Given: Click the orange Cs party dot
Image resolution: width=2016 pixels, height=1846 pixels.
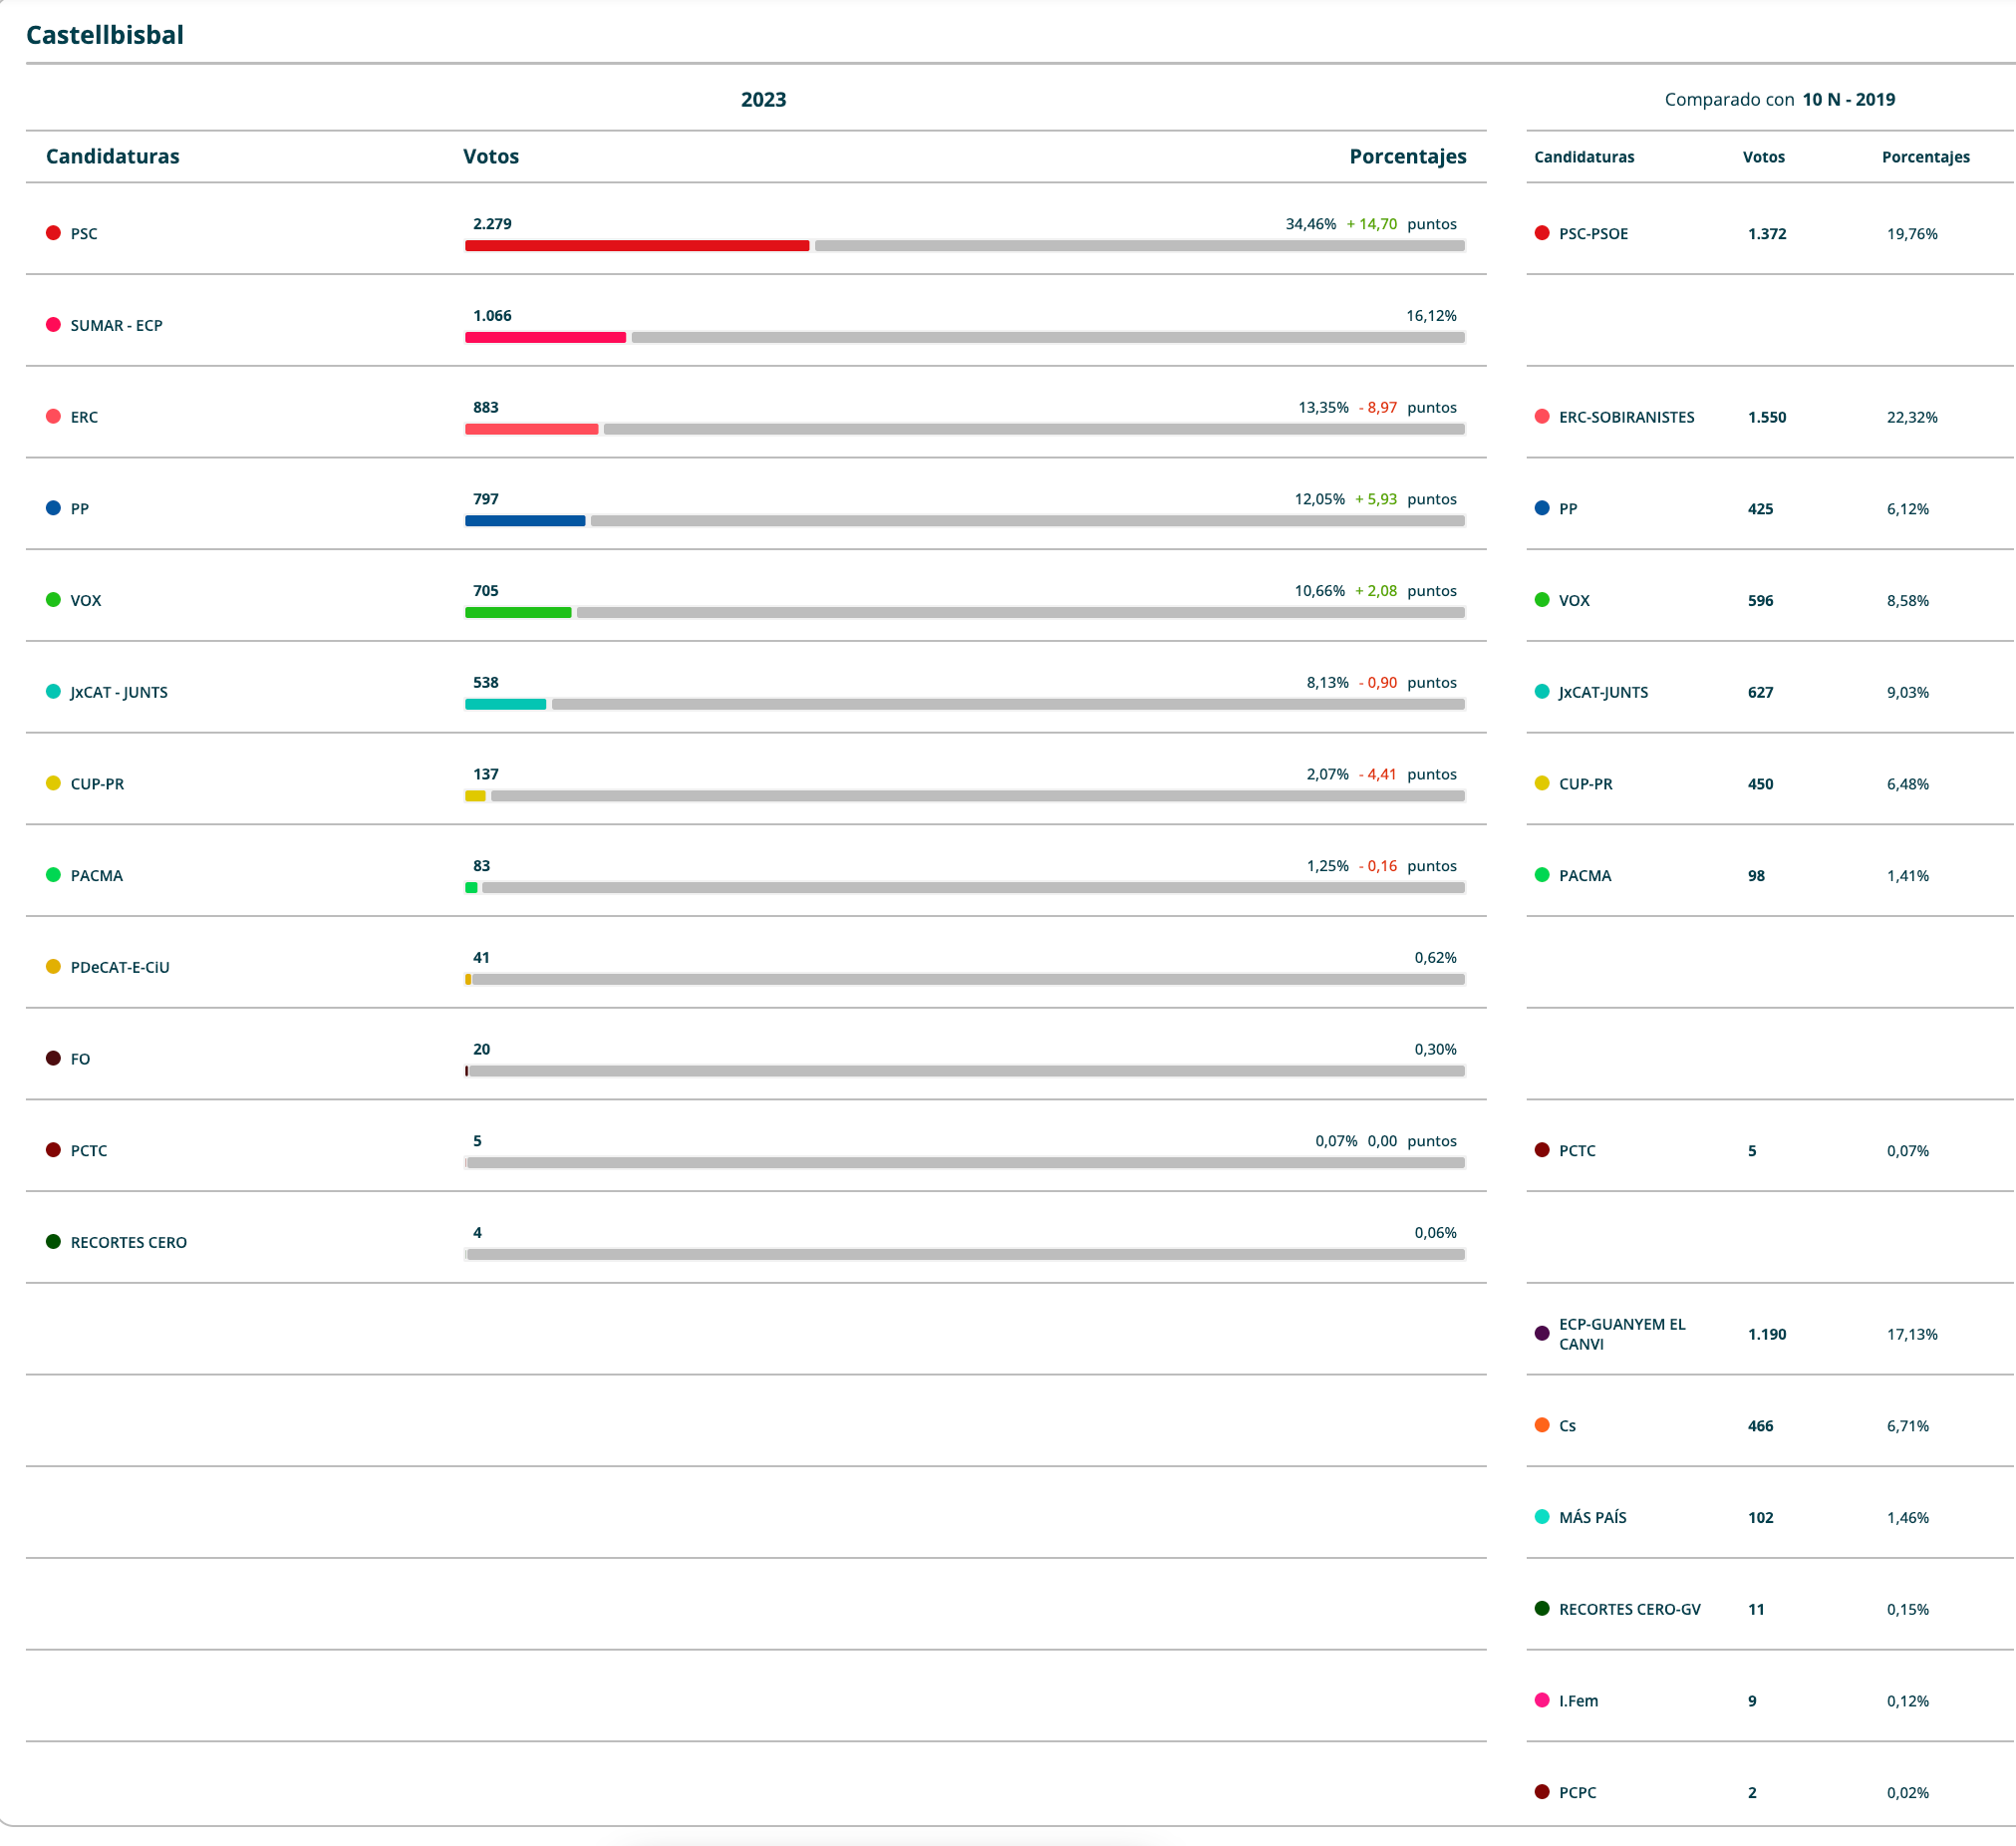Looking at the screenshot, I should point(1542,1425).
